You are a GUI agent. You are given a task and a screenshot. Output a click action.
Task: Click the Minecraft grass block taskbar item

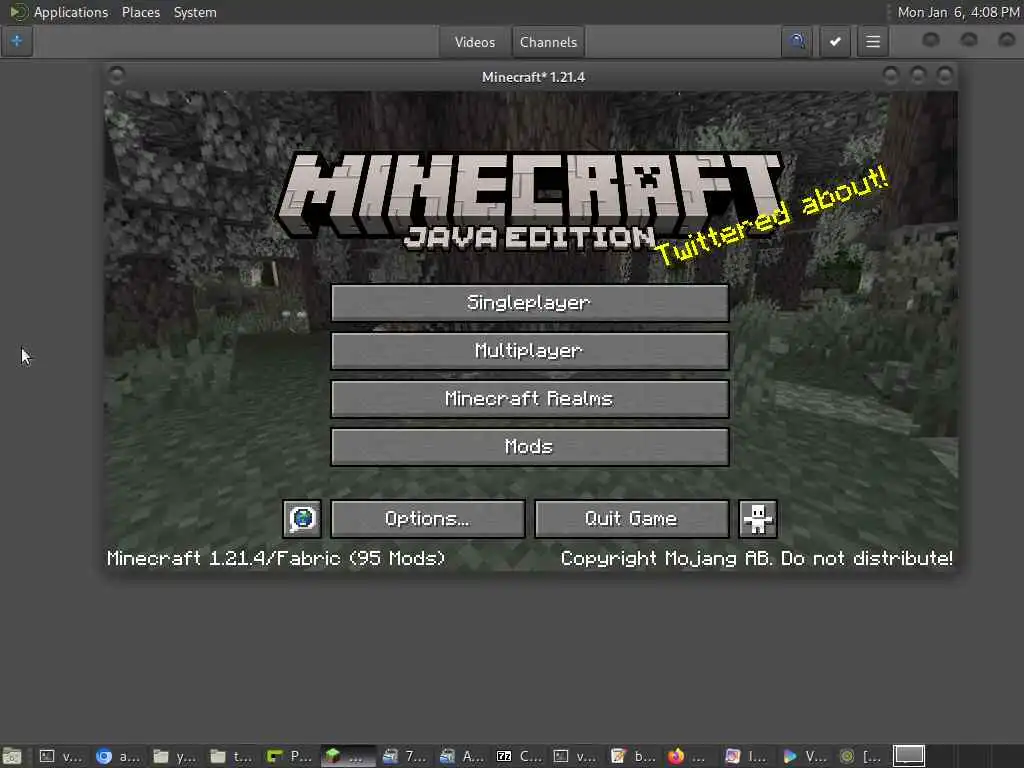point(347,756)
